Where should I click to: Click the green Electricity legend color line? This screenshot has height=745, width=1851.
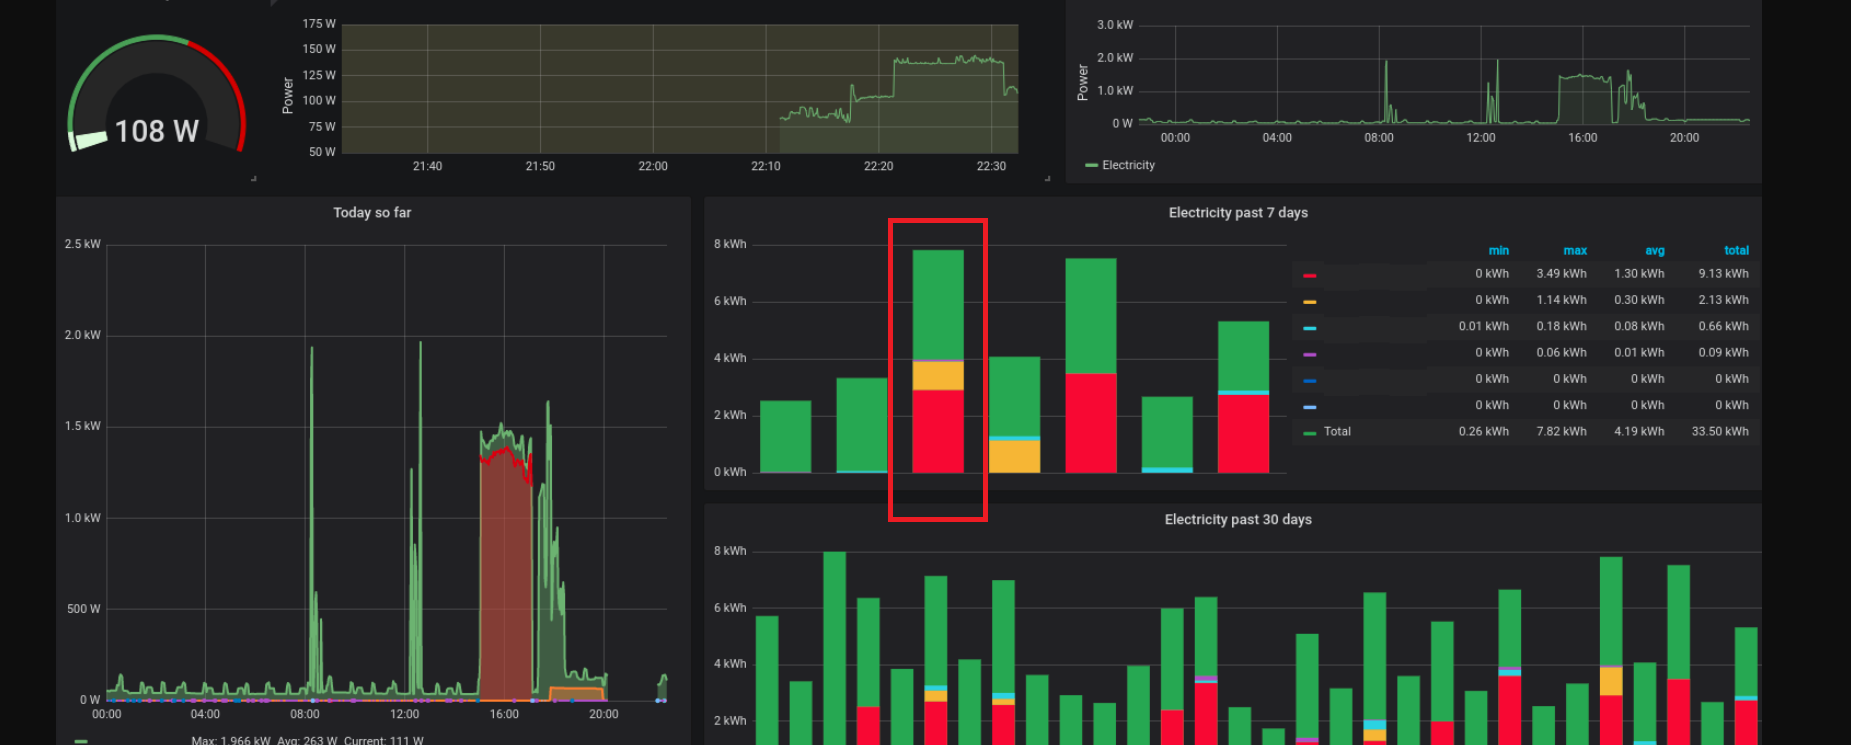click(x=1091, y=166)
